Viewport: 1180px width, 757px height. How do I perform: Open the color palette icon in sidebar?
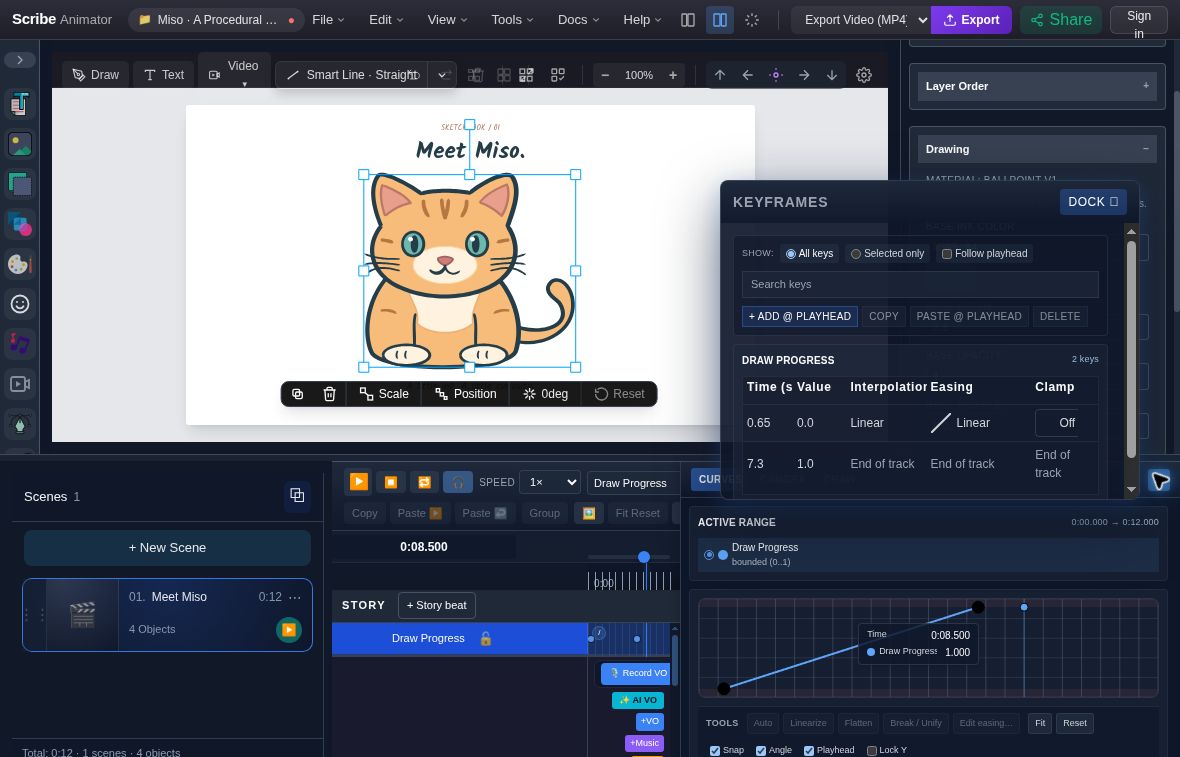[20, 264]
